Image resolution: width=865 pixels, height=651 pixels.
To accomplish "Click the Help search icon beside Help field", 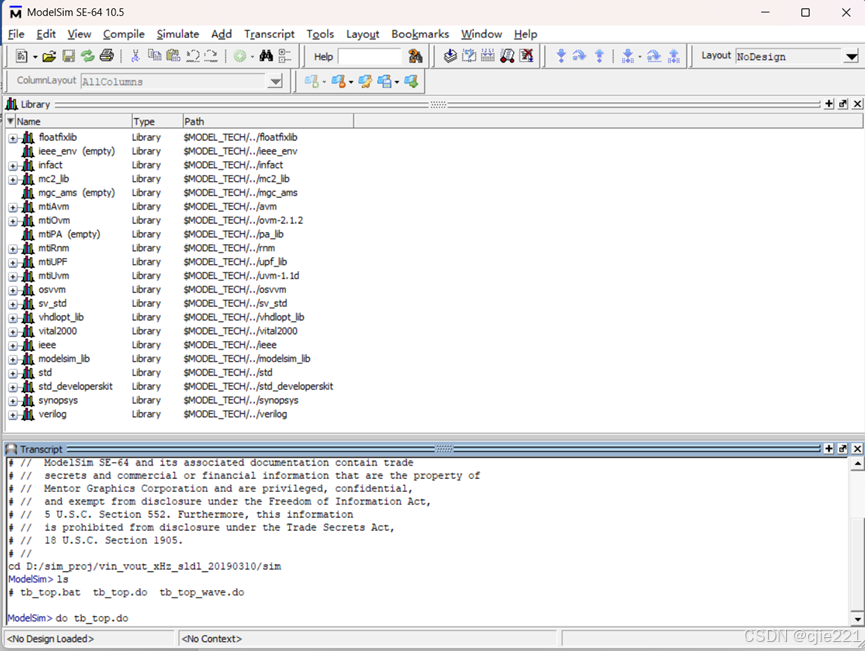I will (415, 56).
